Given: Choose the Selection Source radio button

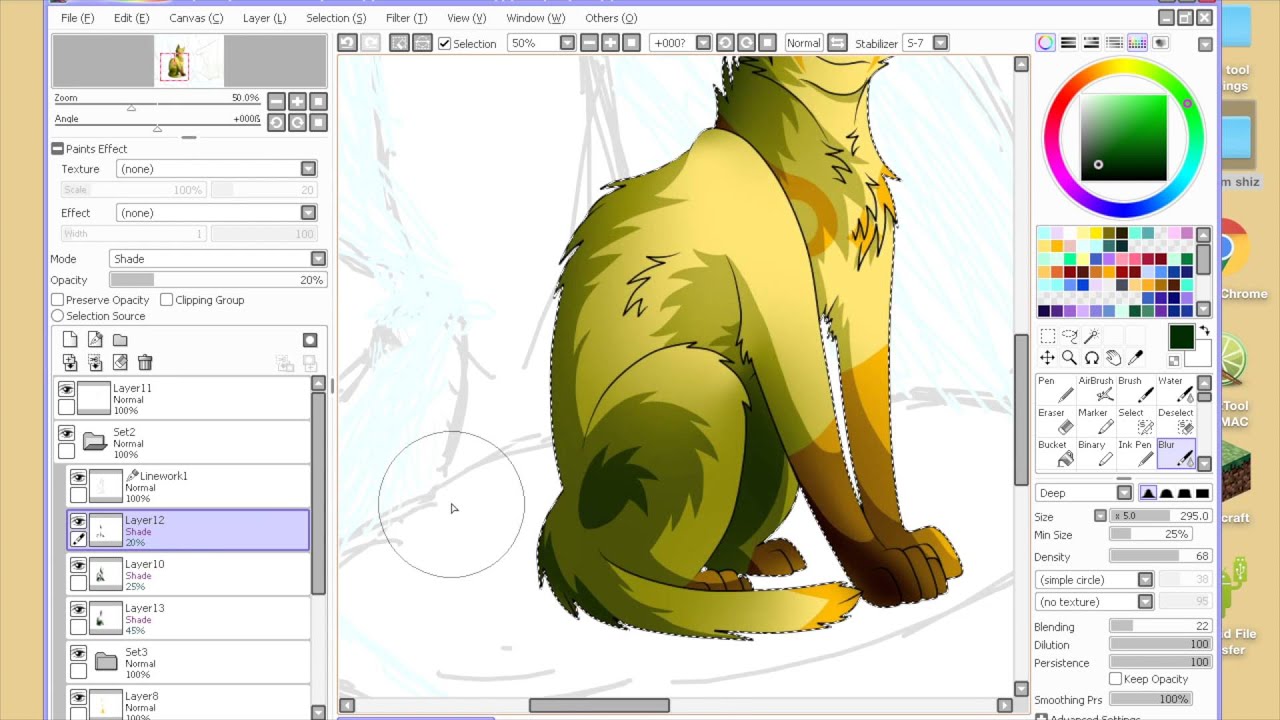Looking at the screenshot, I should click(58, 316).
